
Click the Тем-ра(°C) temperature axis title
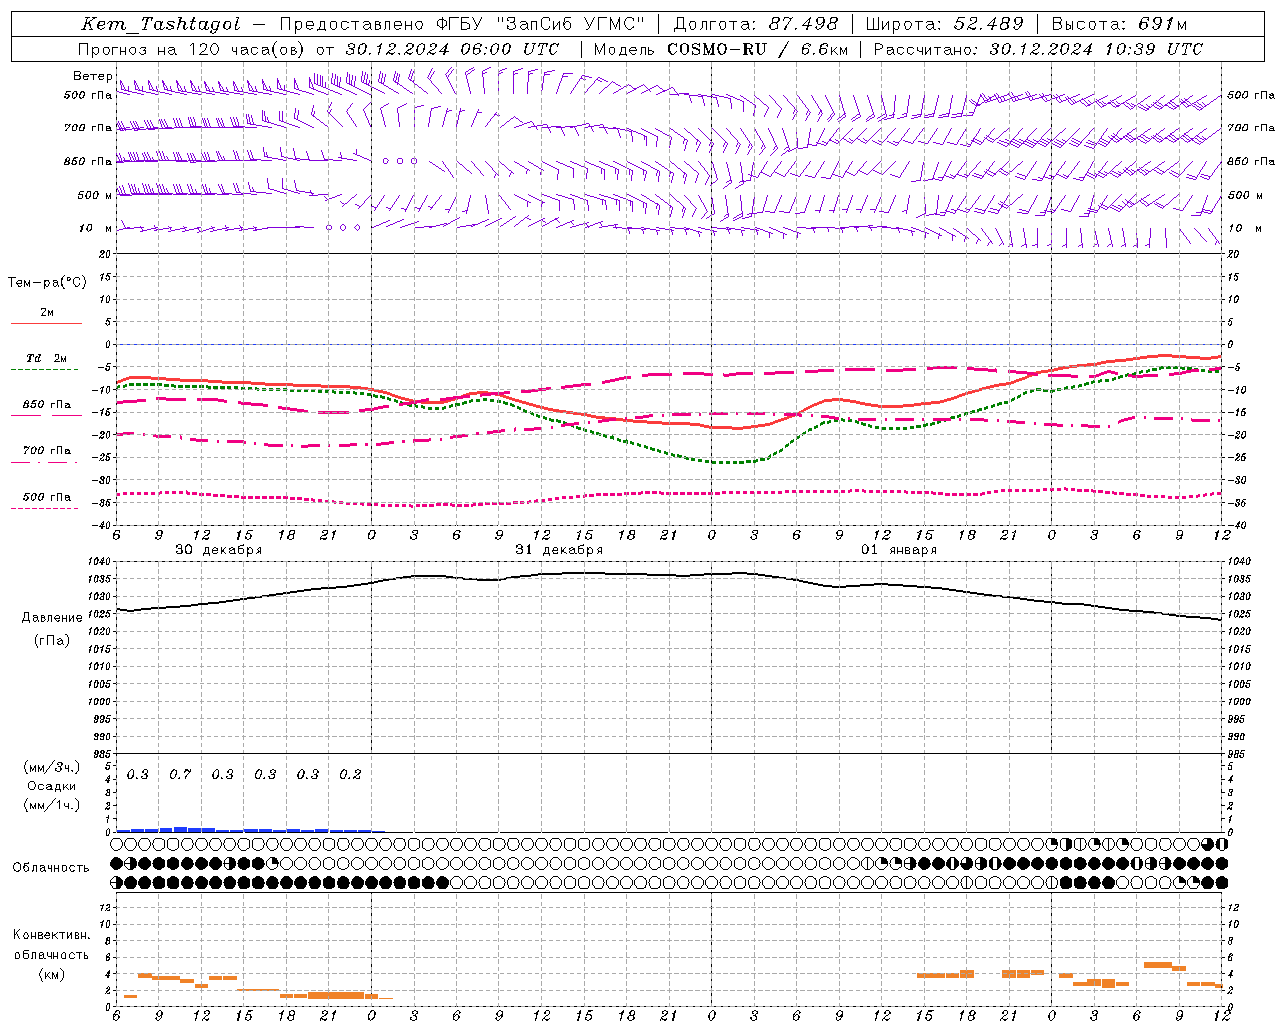pyautogui.click(x=47, y=283)
